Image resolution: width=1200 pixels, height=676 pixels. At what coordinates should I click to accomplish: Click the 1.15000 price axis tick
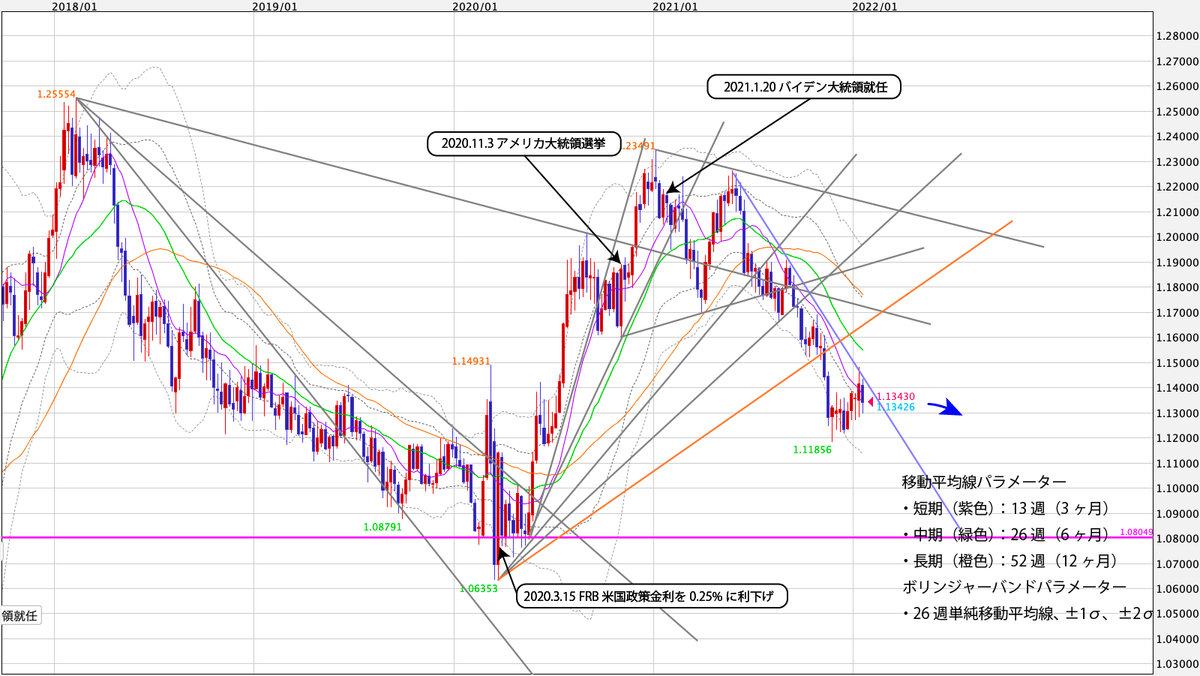[x=1177, y=363]
